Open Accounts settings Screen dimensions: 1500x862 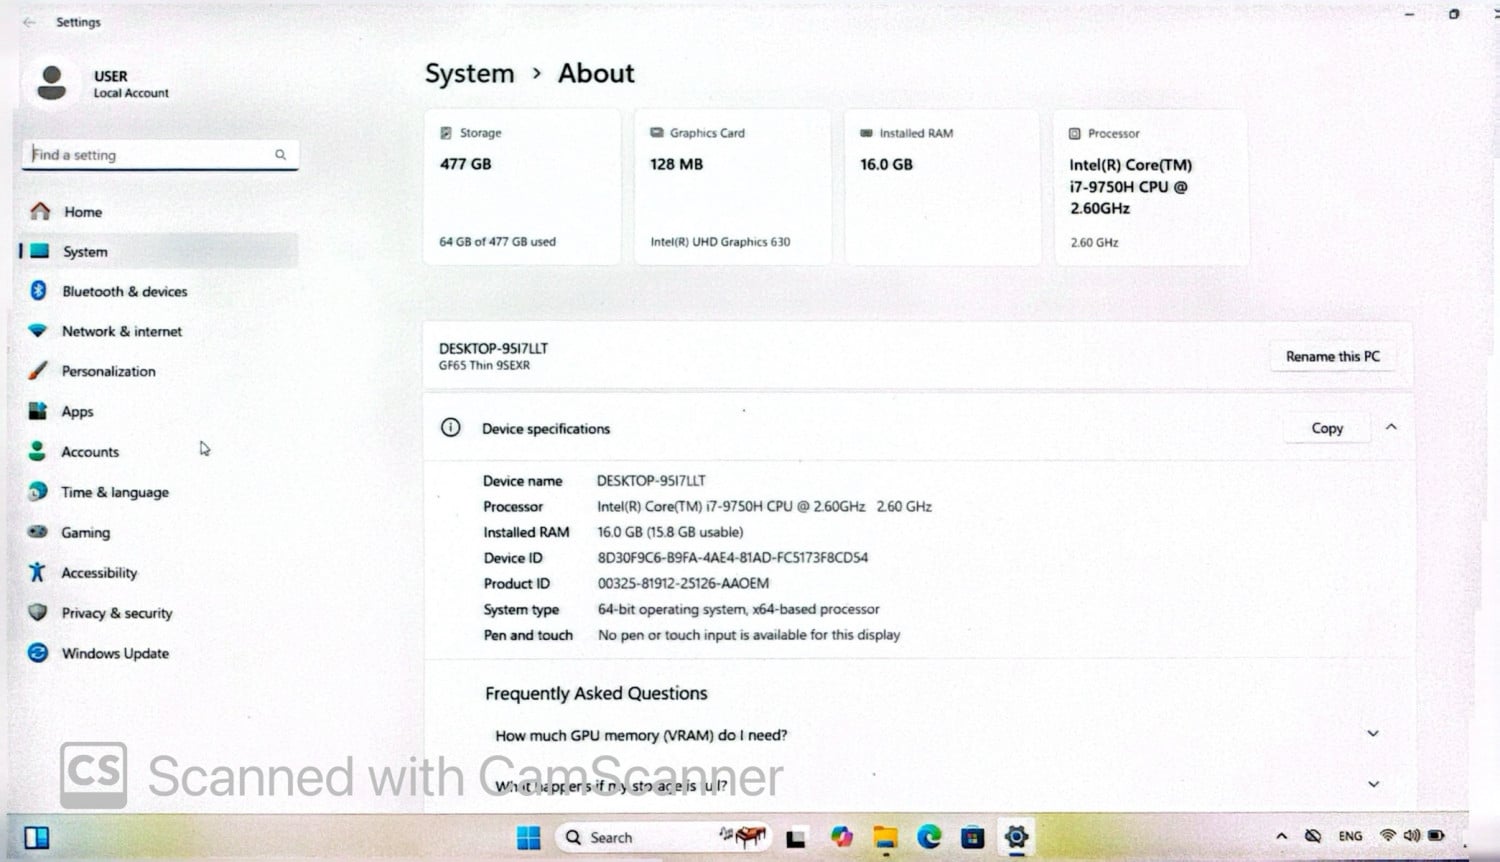pyautogui.click(x=89, y=452)
